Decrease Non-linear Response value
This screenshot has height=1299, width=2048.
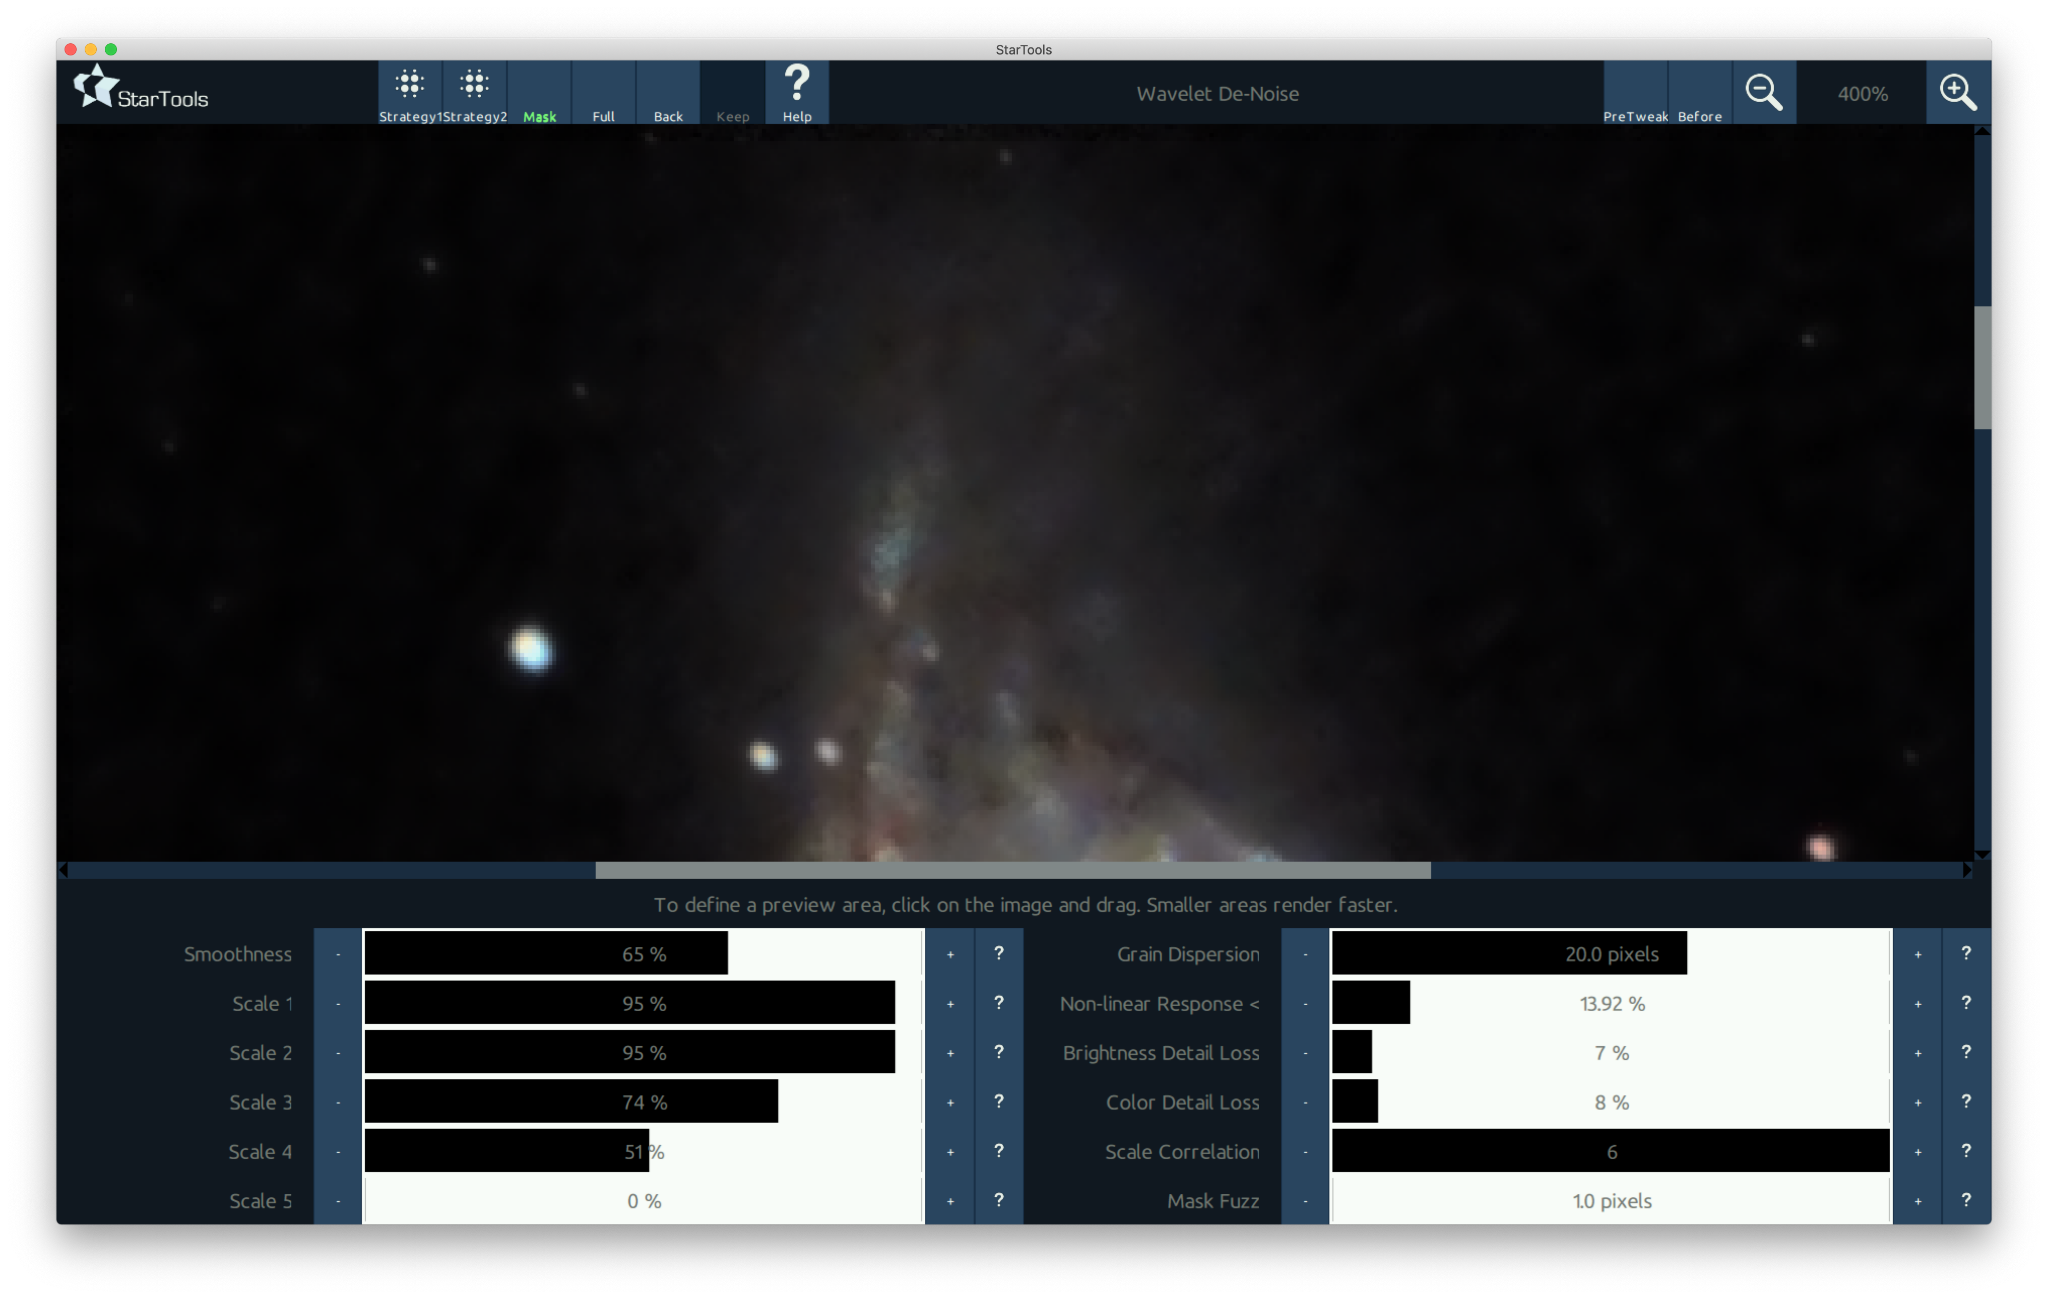pyautogui.click(x=1305, y=1003)
